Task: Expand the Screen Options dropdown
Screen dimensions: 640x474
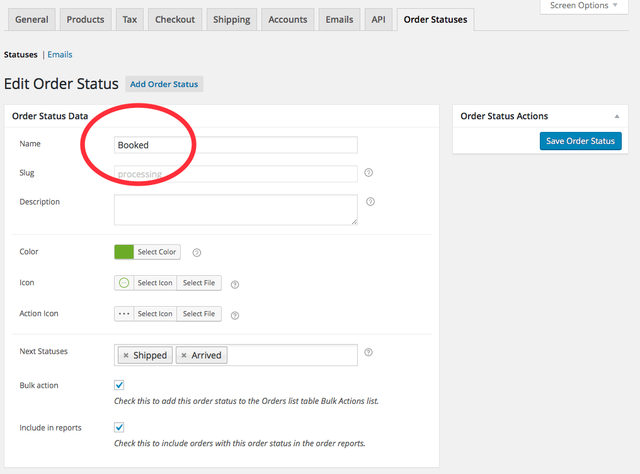Action: coord(584,6)
